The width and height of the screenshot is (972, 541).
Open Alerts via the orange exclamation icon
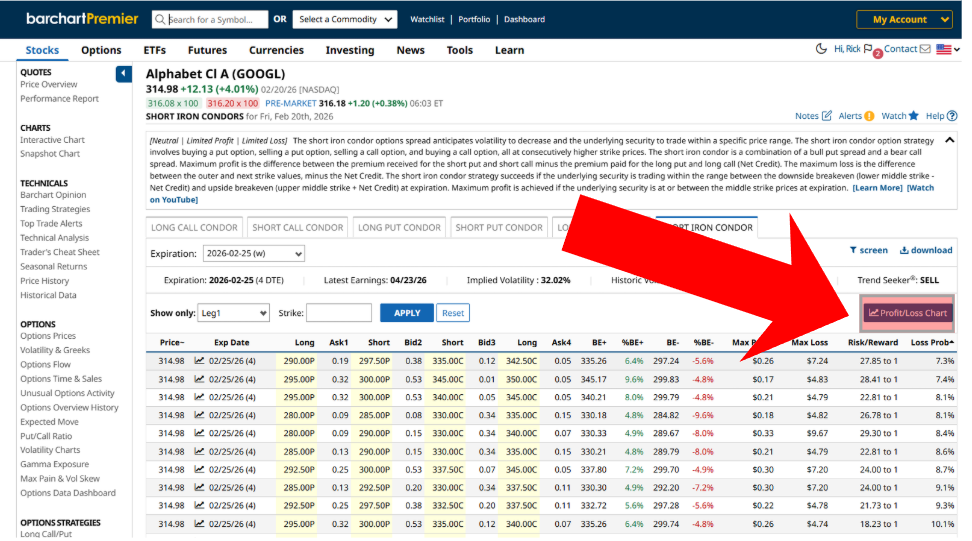[x=869, y=116]
